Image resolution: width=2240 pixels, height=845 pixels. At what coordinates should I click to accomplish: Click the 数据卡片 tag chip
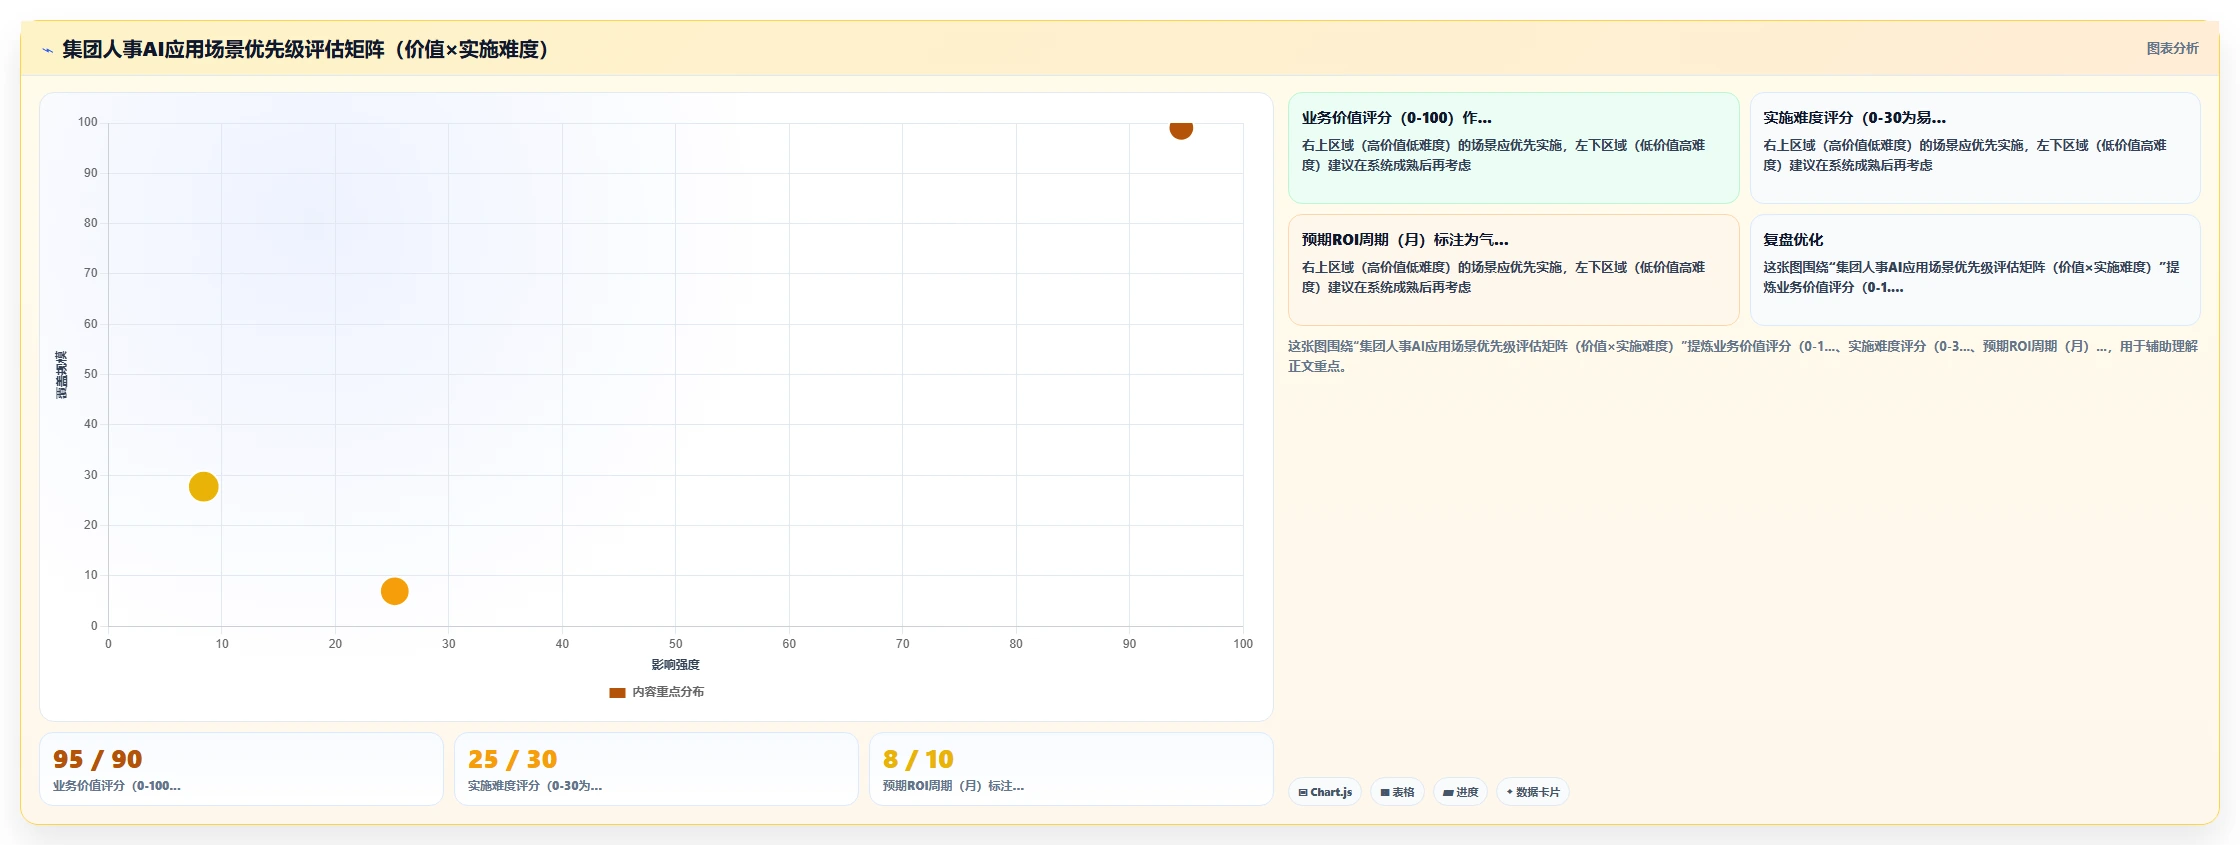click(1532, 792)
